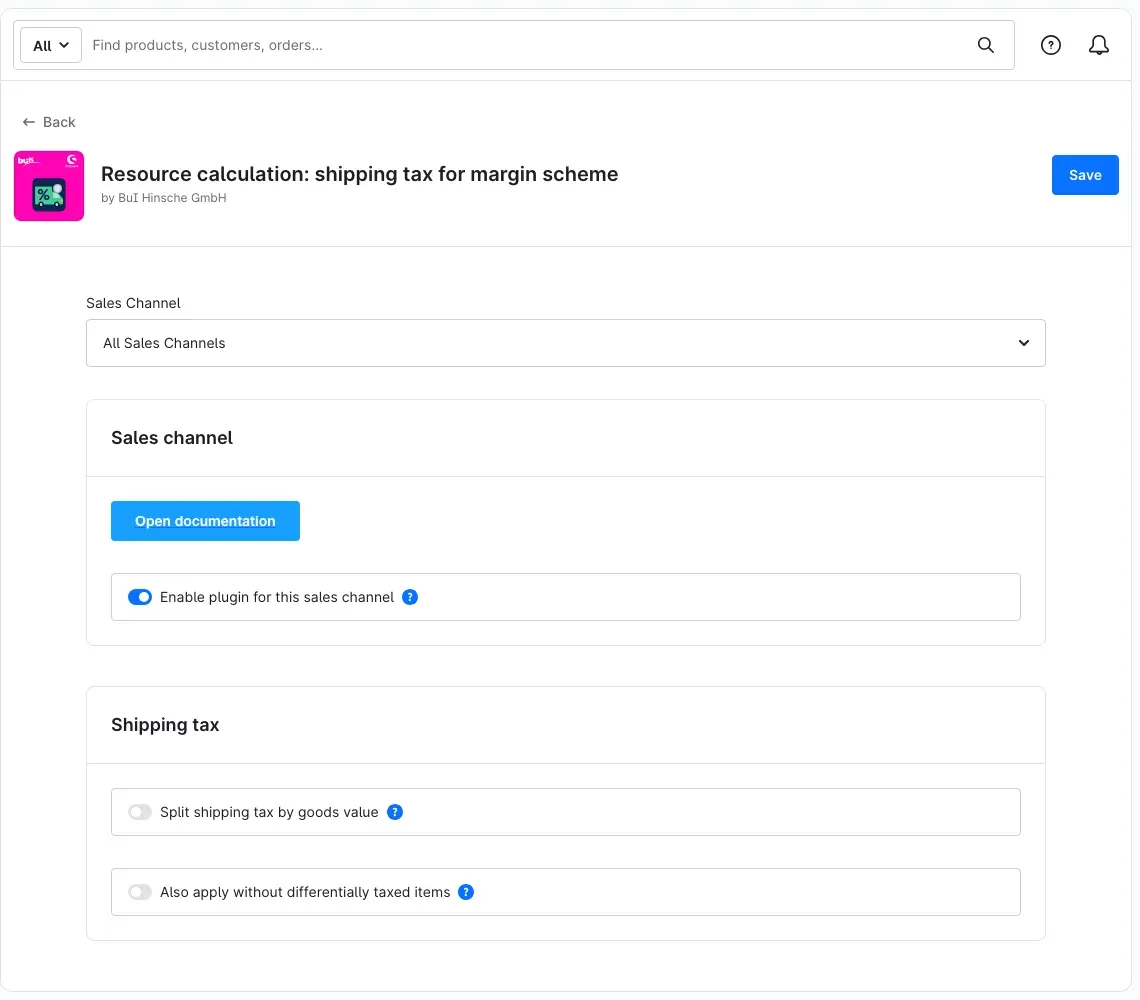Open the help center icon
This screenshot has width=1140, height=1000.
tap(1050, 45)
